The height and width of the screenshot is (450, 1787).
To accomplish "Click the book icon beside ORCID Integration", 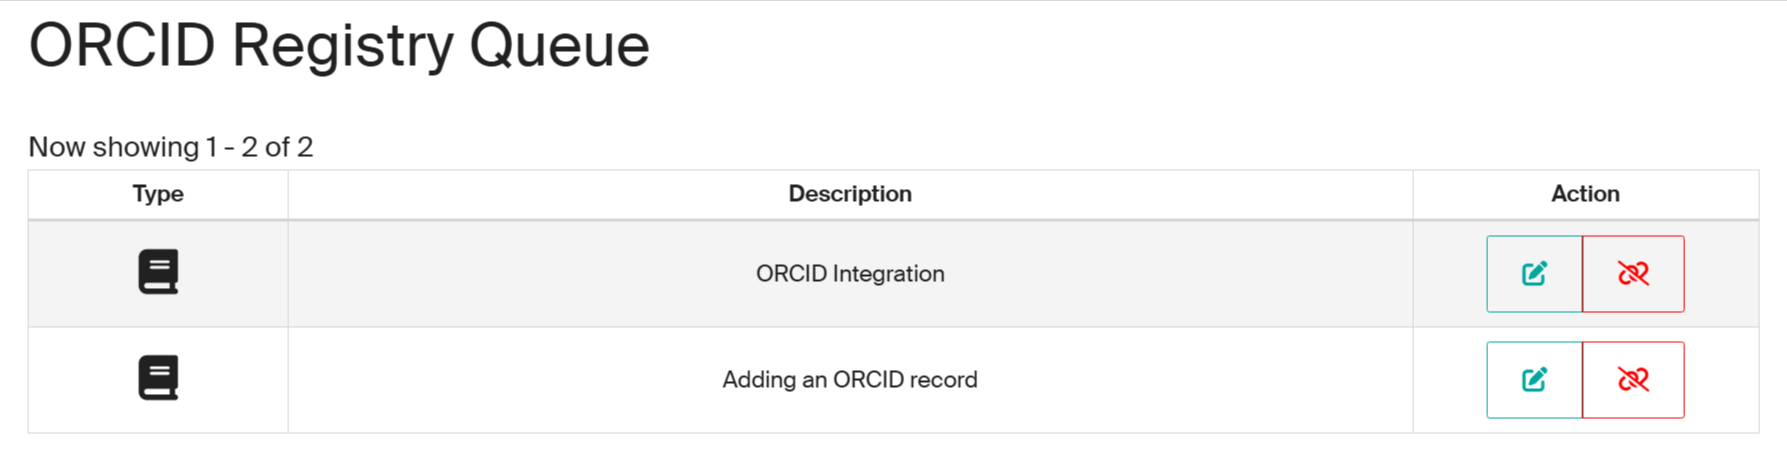I will (x=158, y=272).
